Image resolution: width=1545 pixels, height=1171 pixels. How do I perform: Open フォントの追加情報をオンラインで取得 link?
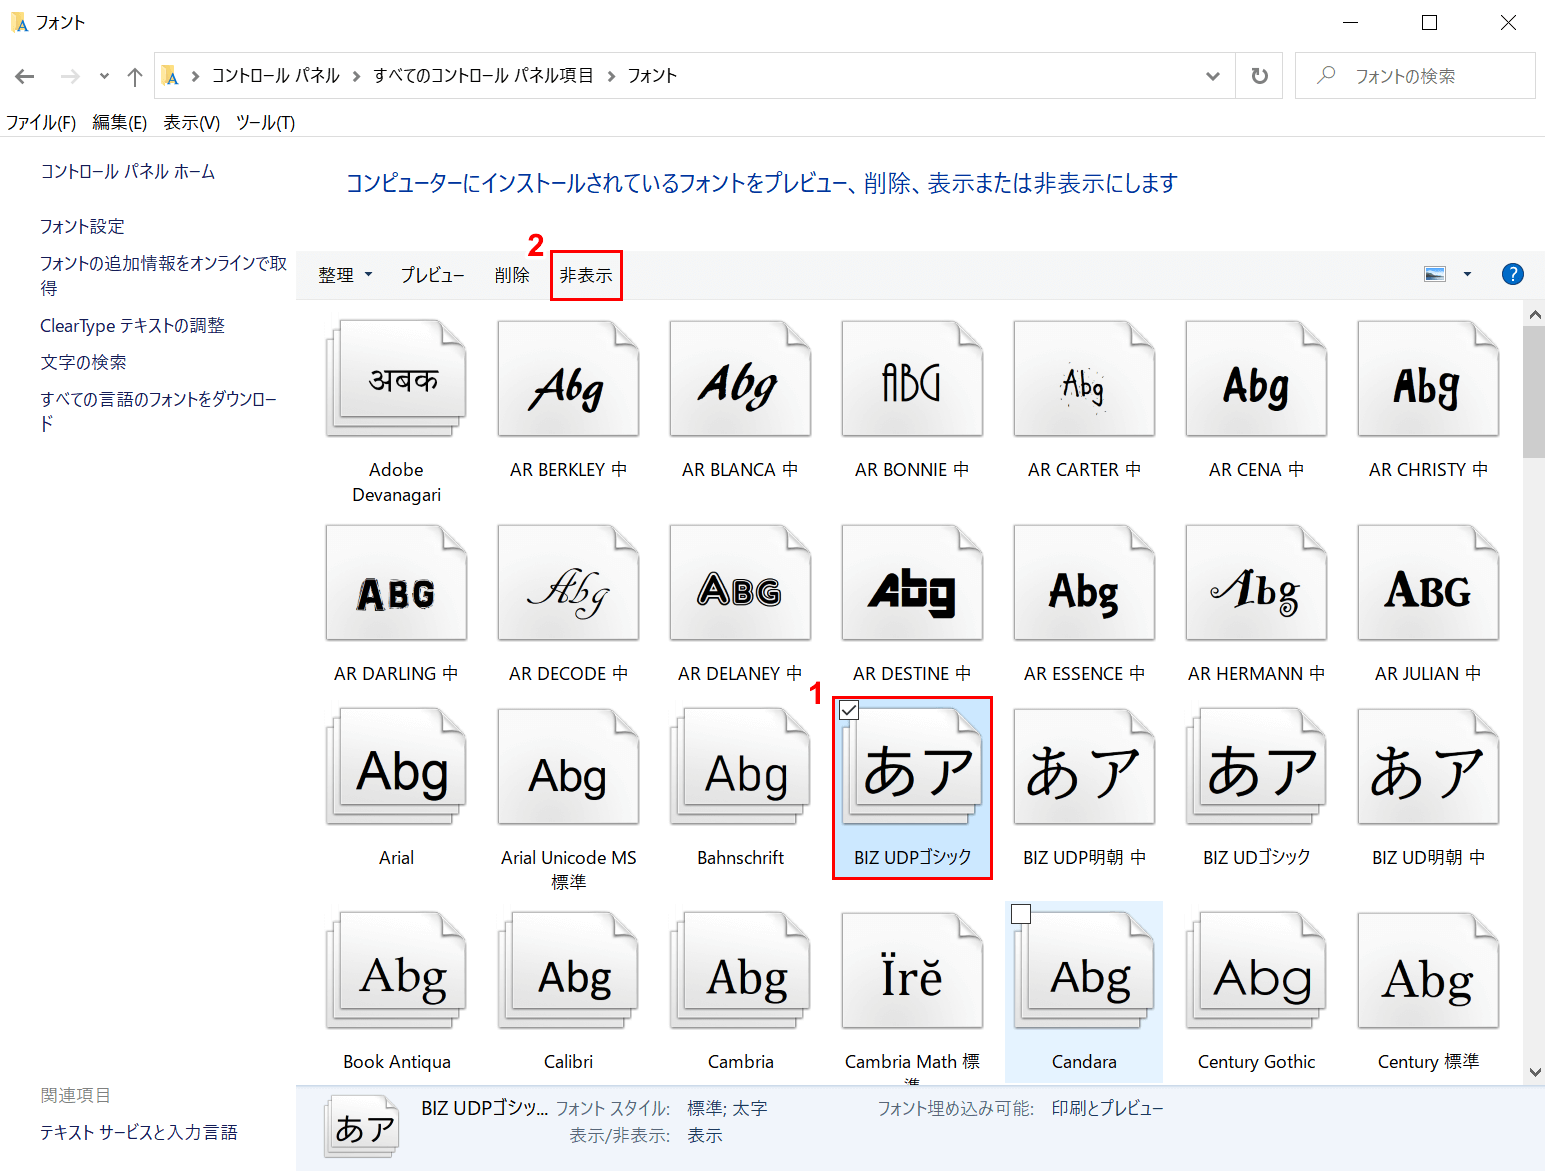pos(163,276)
